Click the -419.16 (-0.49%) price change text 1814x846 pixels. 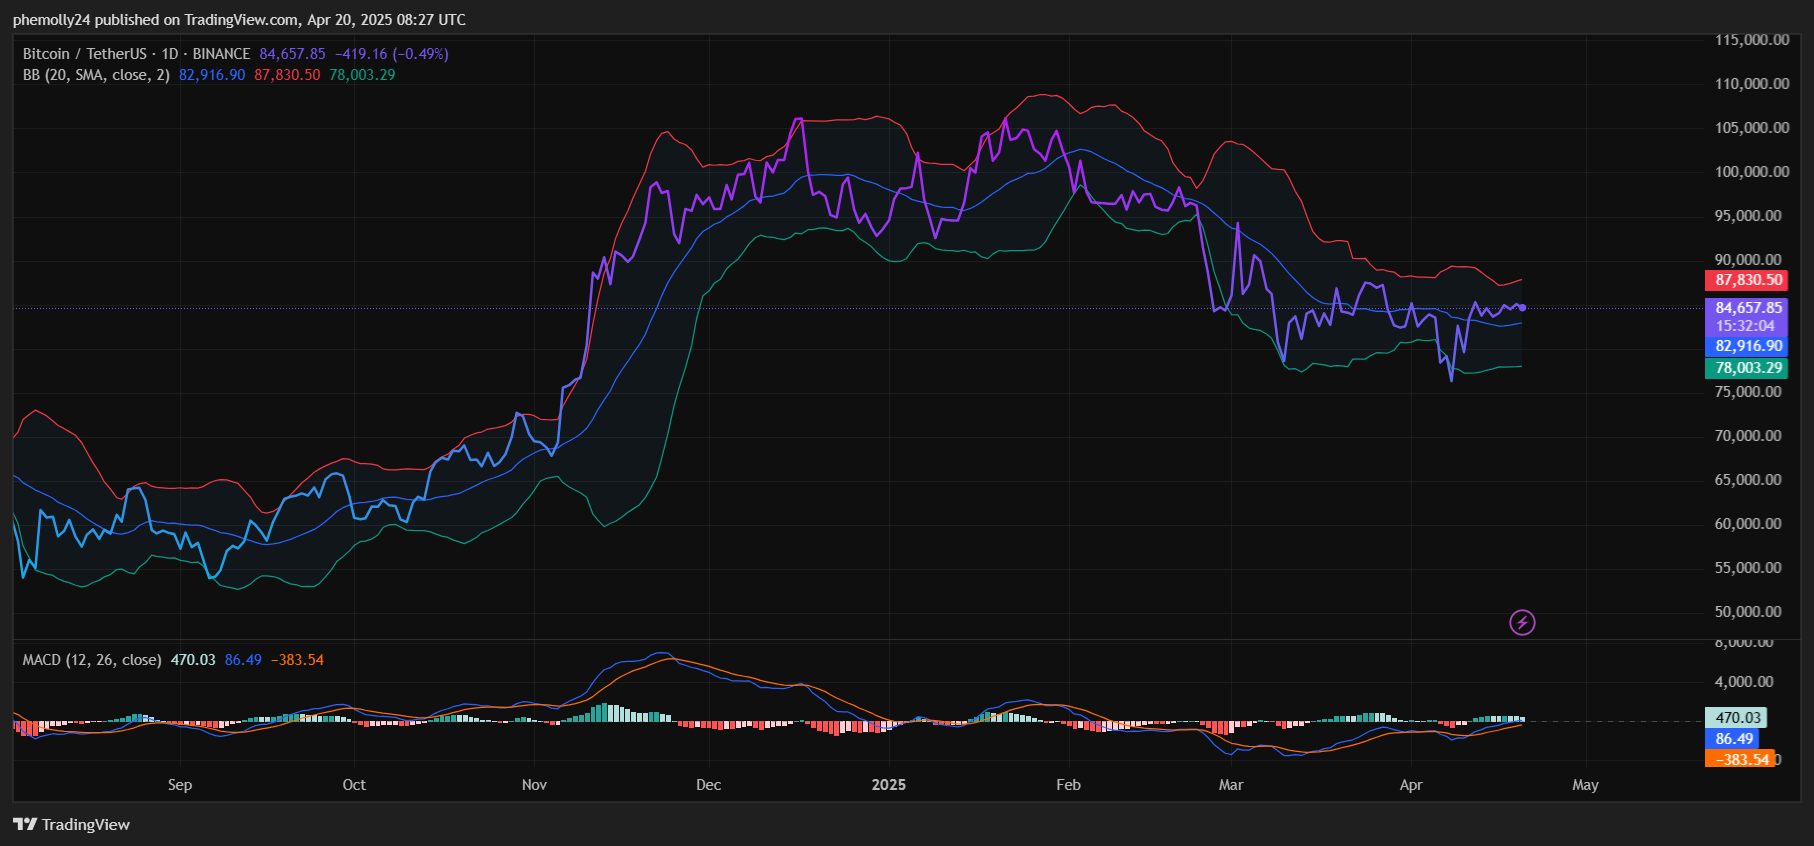[x=391, y=54]
